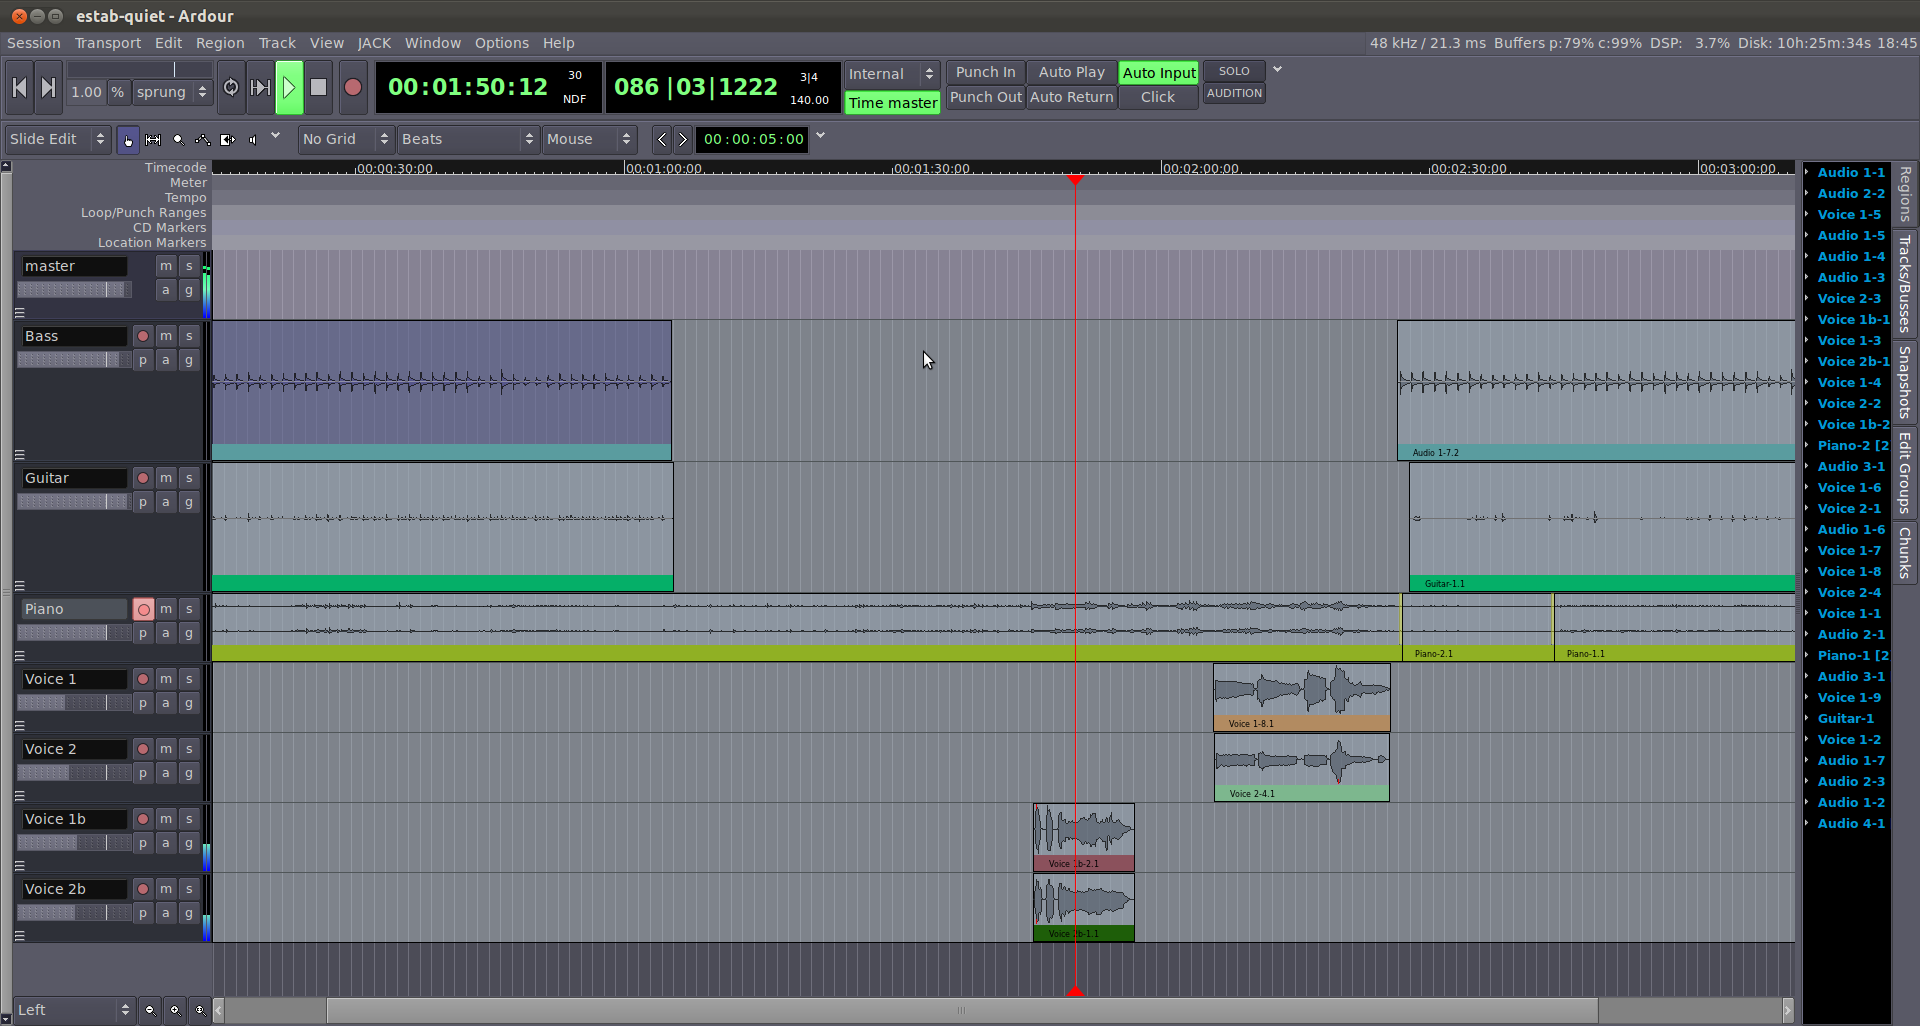Nudge backward with the left arrow button

[x=662, y=140]
